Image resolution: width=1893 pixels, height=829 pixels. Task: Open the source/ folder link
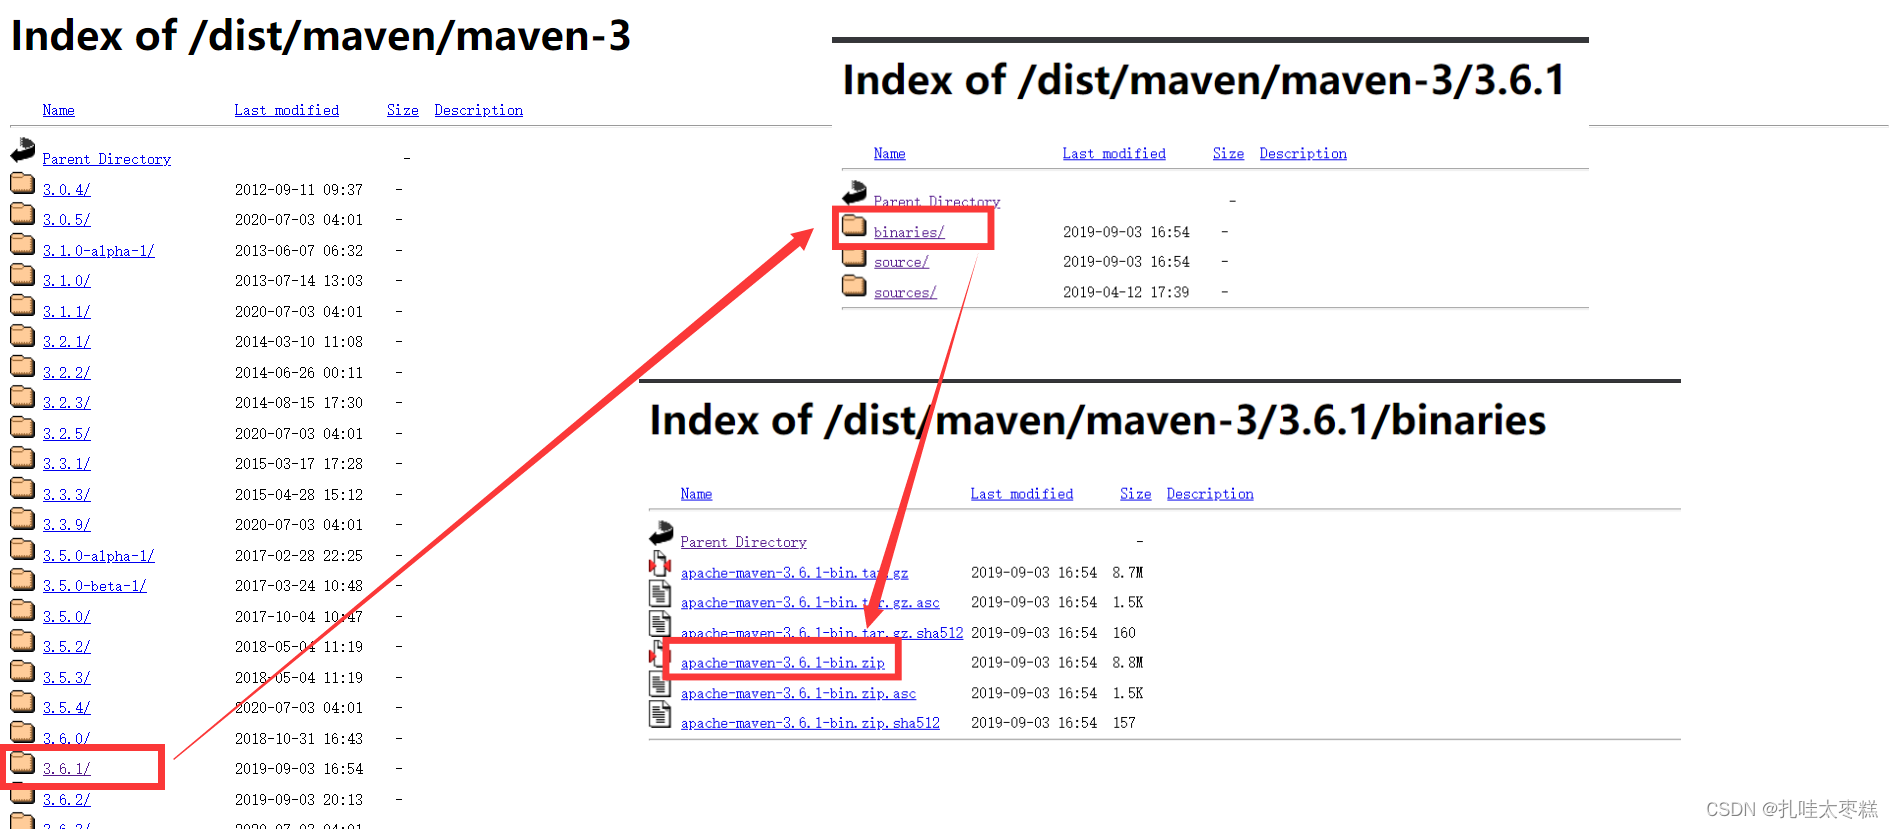click(x=901, y=262)
